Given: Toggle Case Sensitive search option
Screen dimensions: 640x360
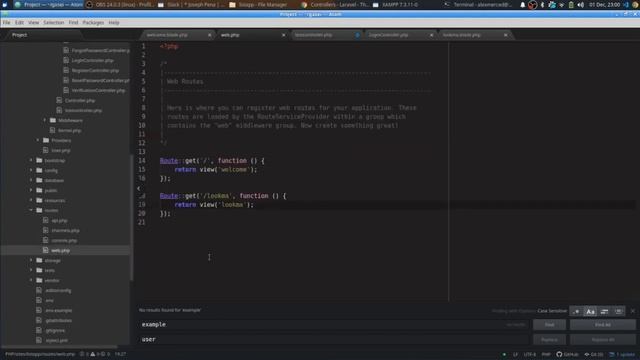Looking at the screenshot, I should click(590, 311).
